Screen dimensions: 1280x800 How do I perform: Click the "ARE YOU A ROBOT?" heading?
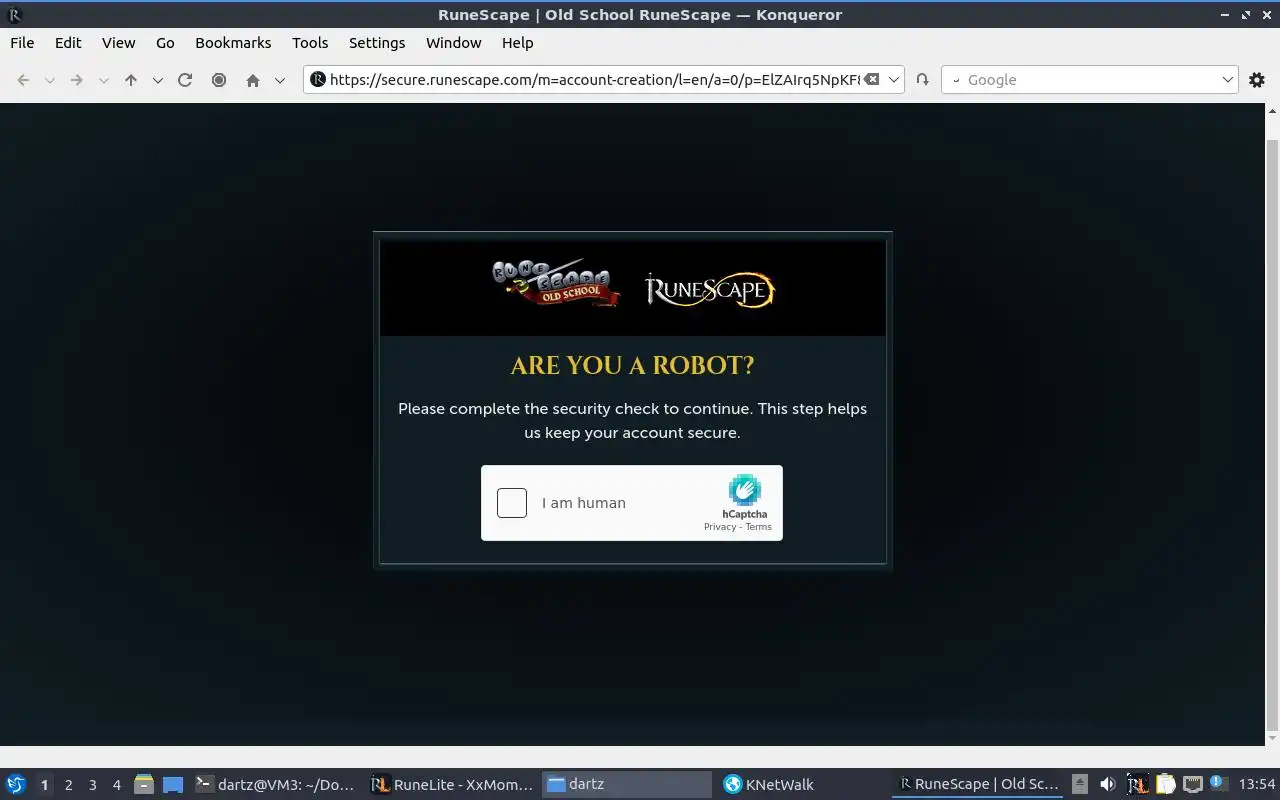[632, 365]
